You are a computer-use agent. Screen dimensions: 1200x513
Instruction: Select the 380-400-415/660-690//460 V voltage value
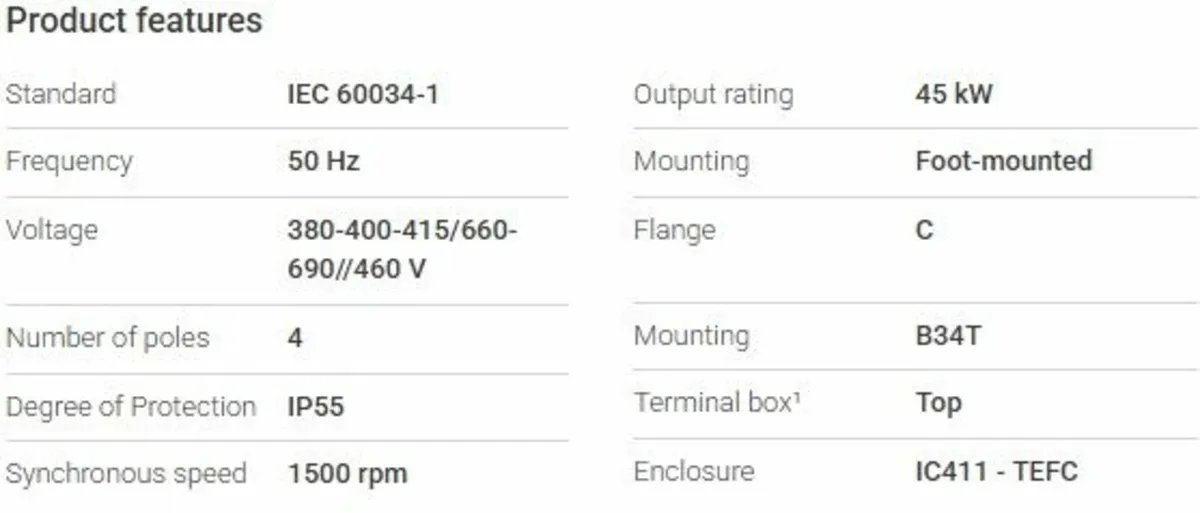click(x=402, y=250)
